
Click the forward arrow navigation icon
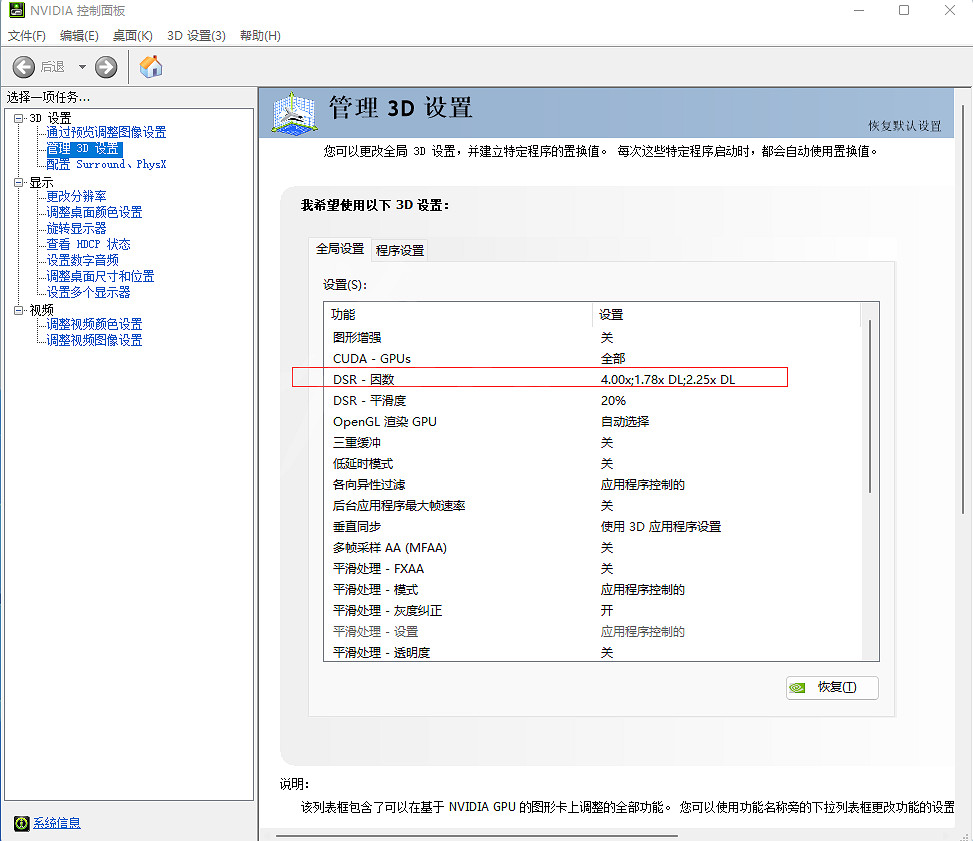pos(106,67)
